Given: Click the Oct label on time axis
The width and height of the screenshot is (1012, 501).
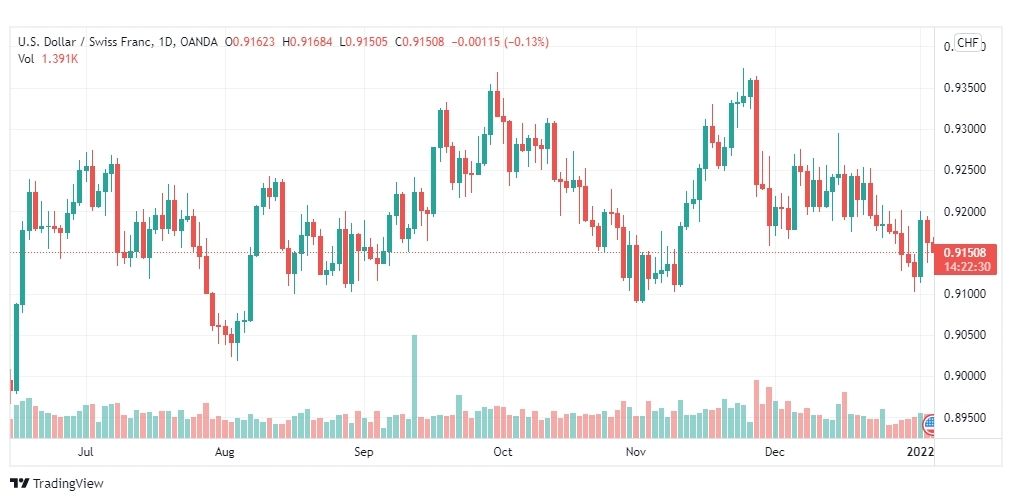Looking at the screenshot, I should tap(502, 452).
